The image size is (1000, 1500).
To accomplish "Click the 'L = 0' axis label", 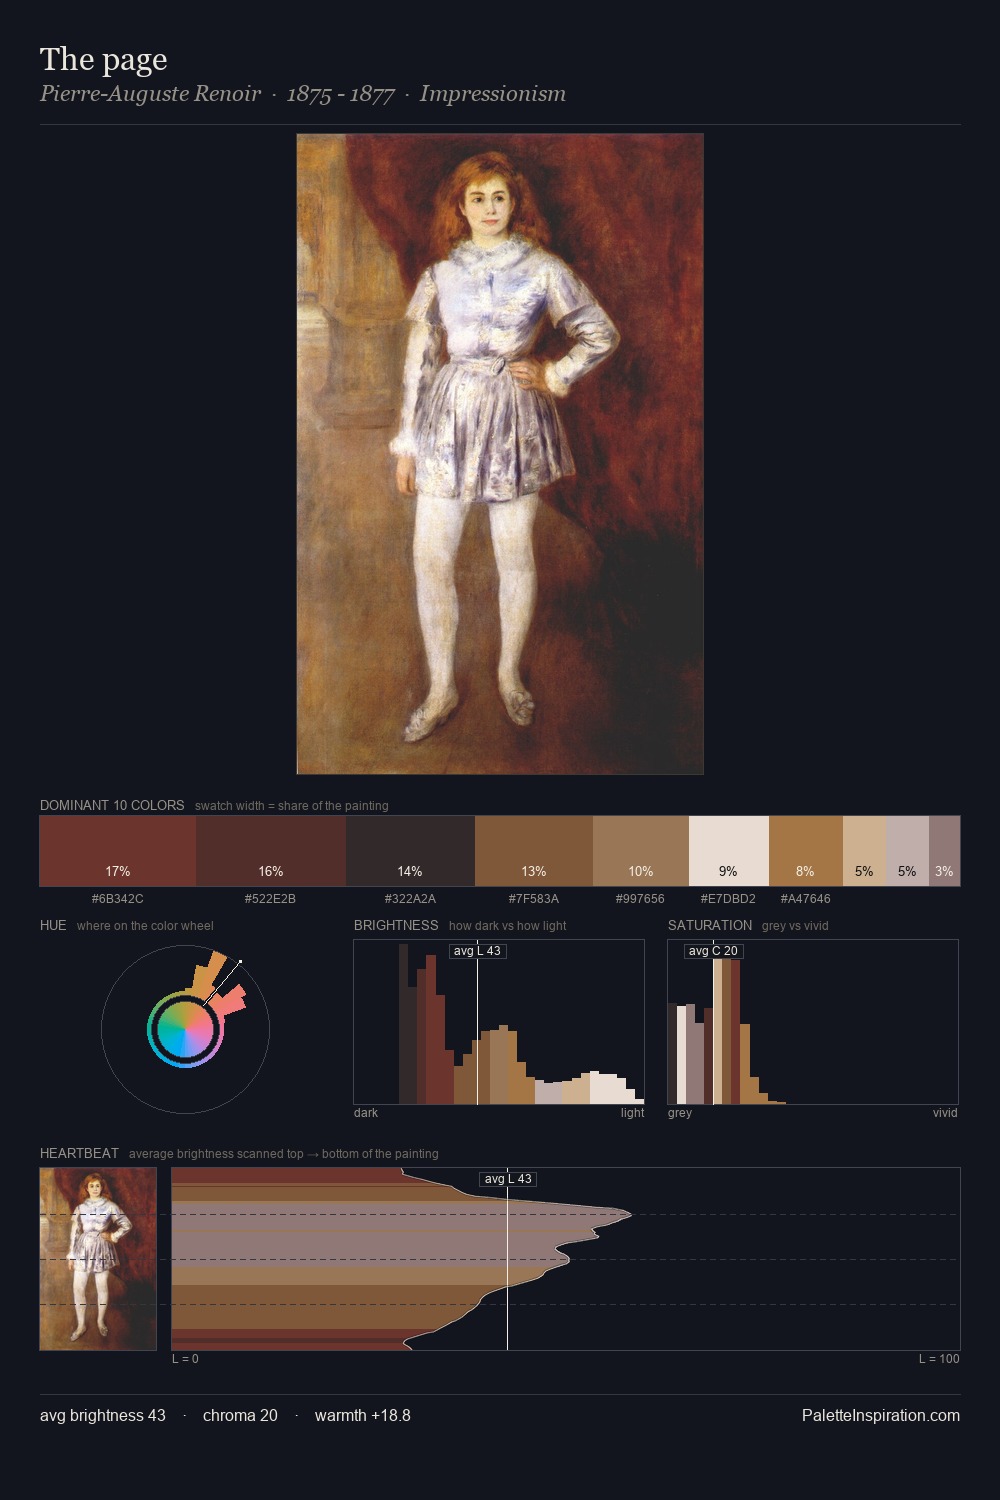I will [x=185, y=1359].
